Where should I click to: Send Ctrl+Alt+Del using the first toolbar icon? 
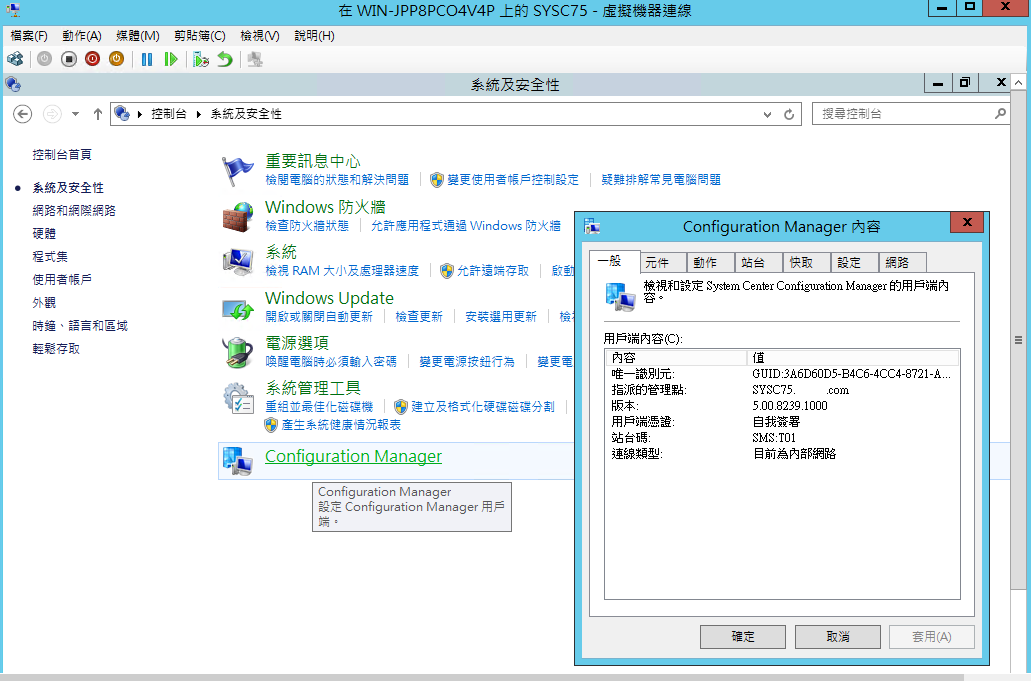pyautogui.click(x=15, y=59)
